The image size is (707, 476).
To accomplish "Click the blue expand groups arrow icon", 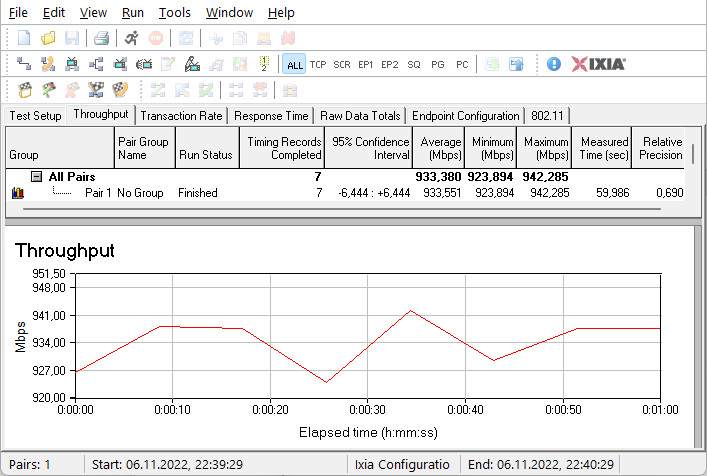I will point(516,64).
